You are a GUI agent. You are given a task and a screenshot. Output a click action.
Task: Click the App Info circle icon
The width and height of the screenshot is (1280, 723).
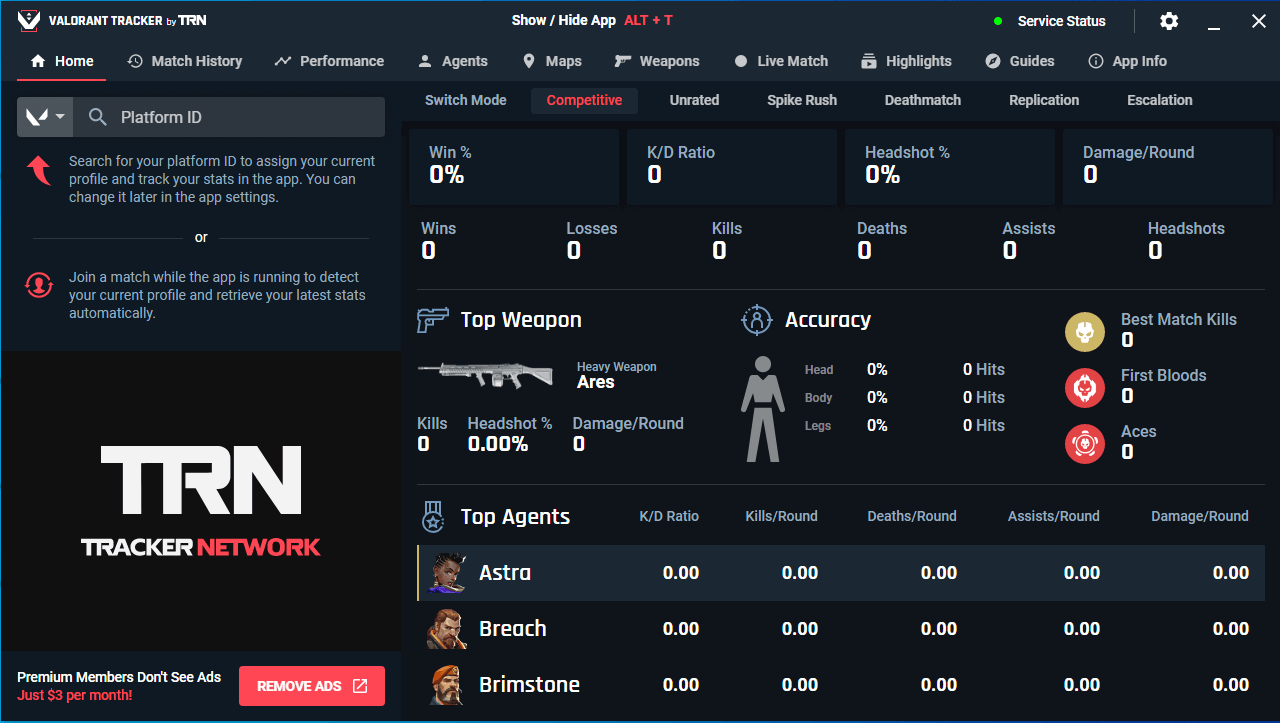point(1096,61)
